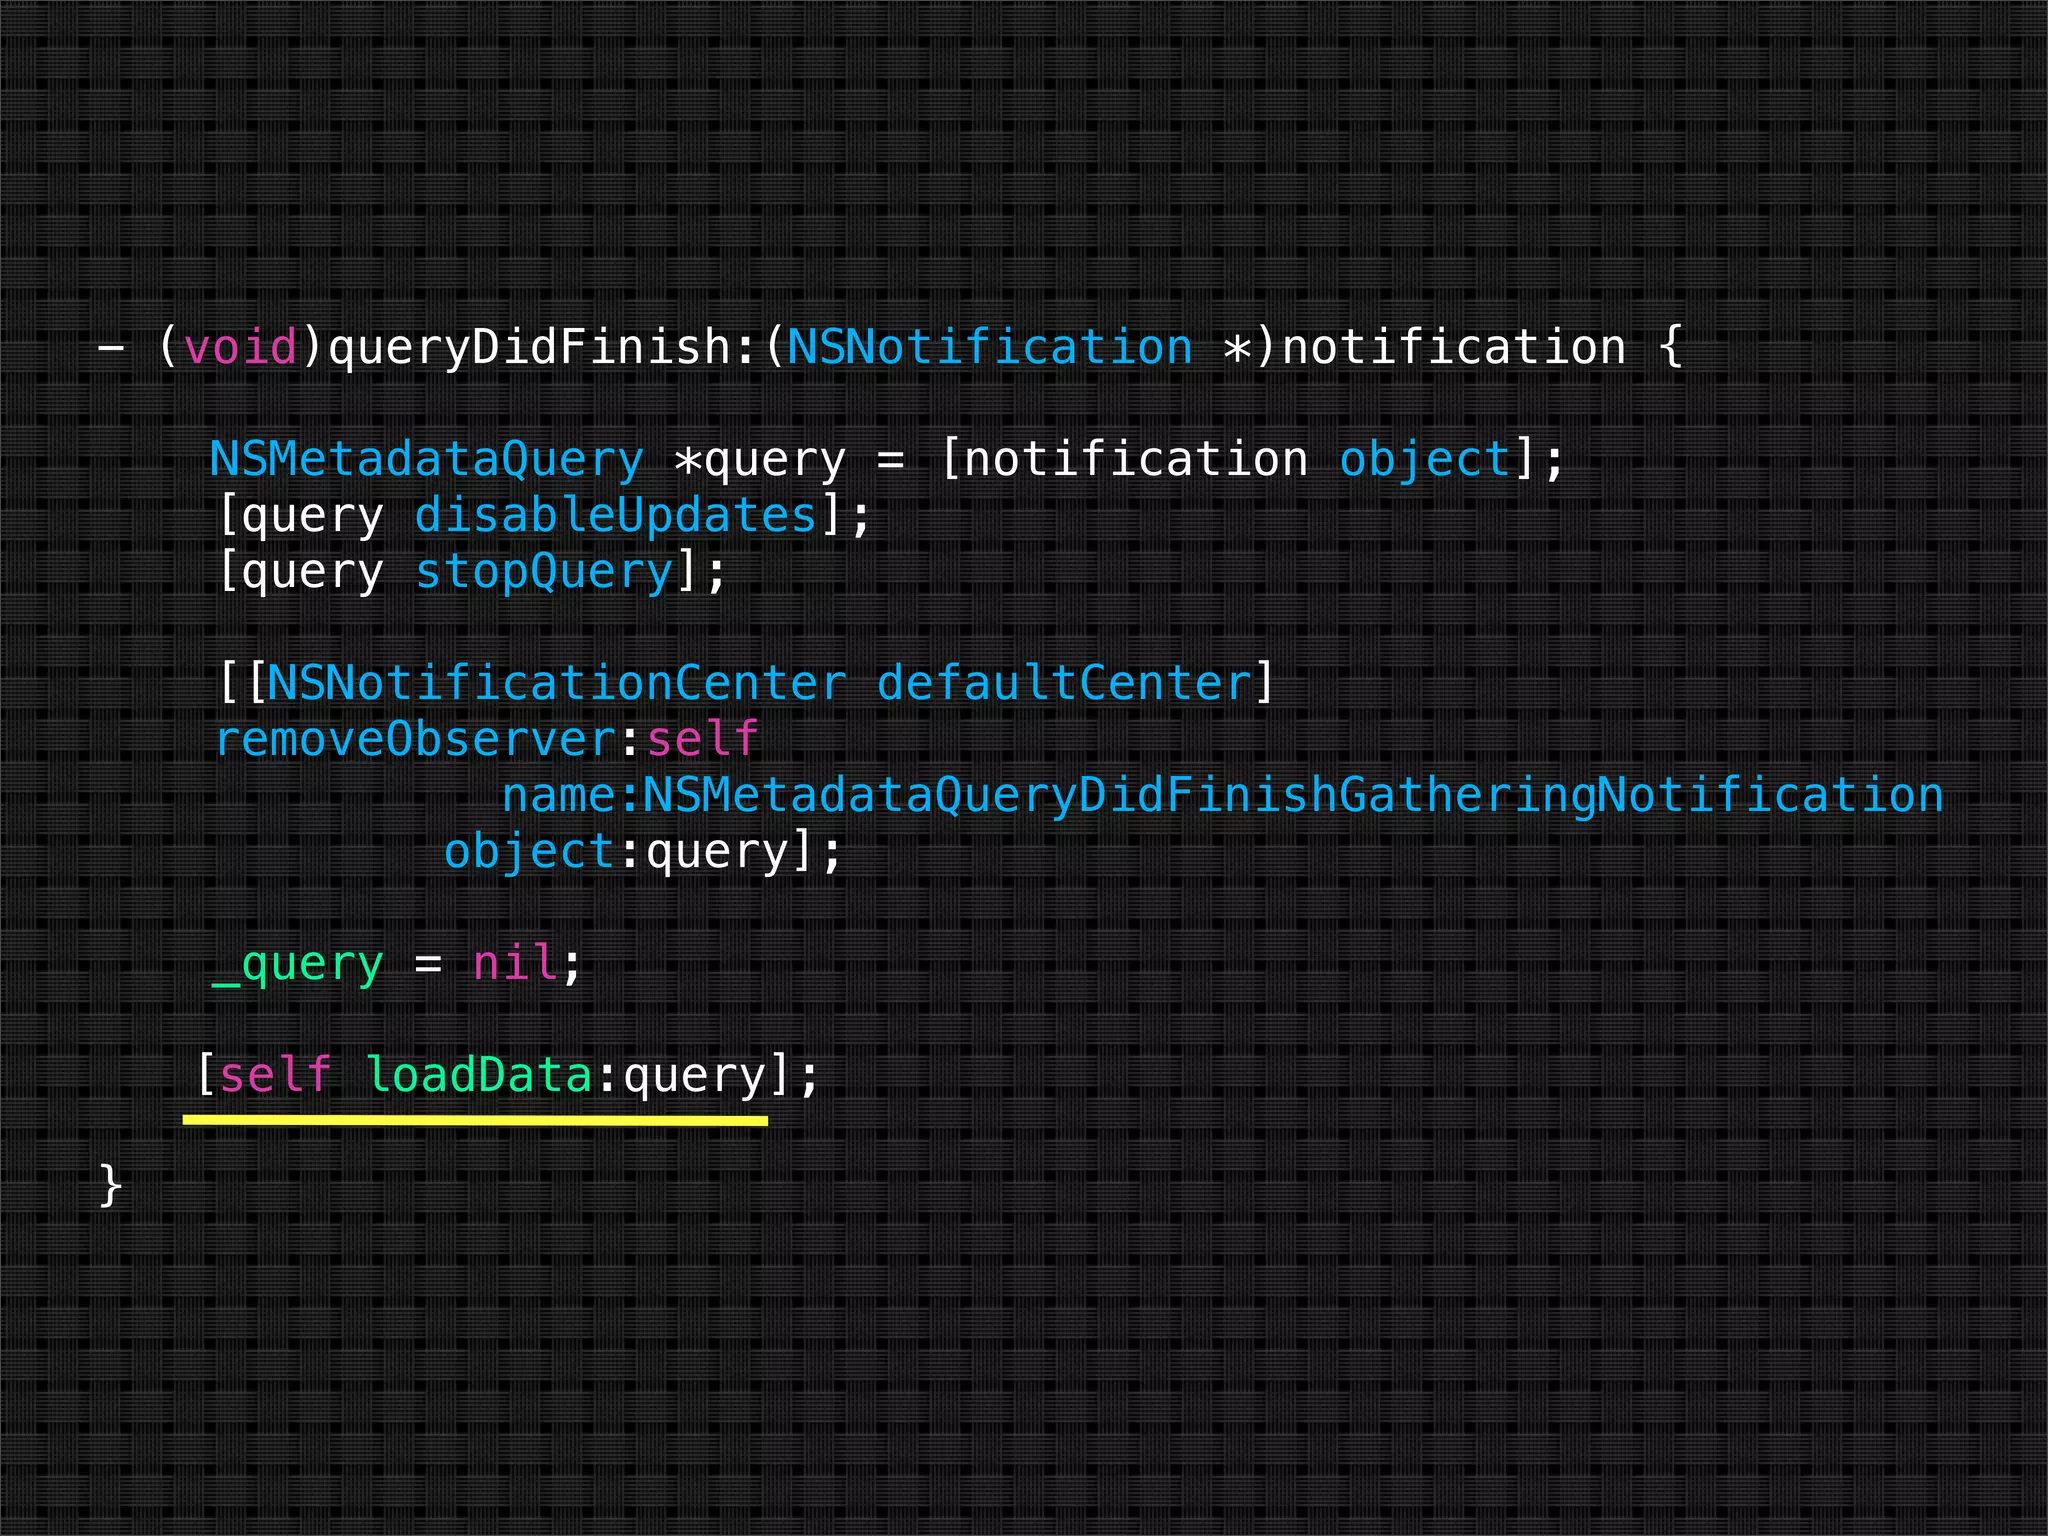Click the '_query' instance variable
Screen dimensions: 2048x1536
point(298,965)
